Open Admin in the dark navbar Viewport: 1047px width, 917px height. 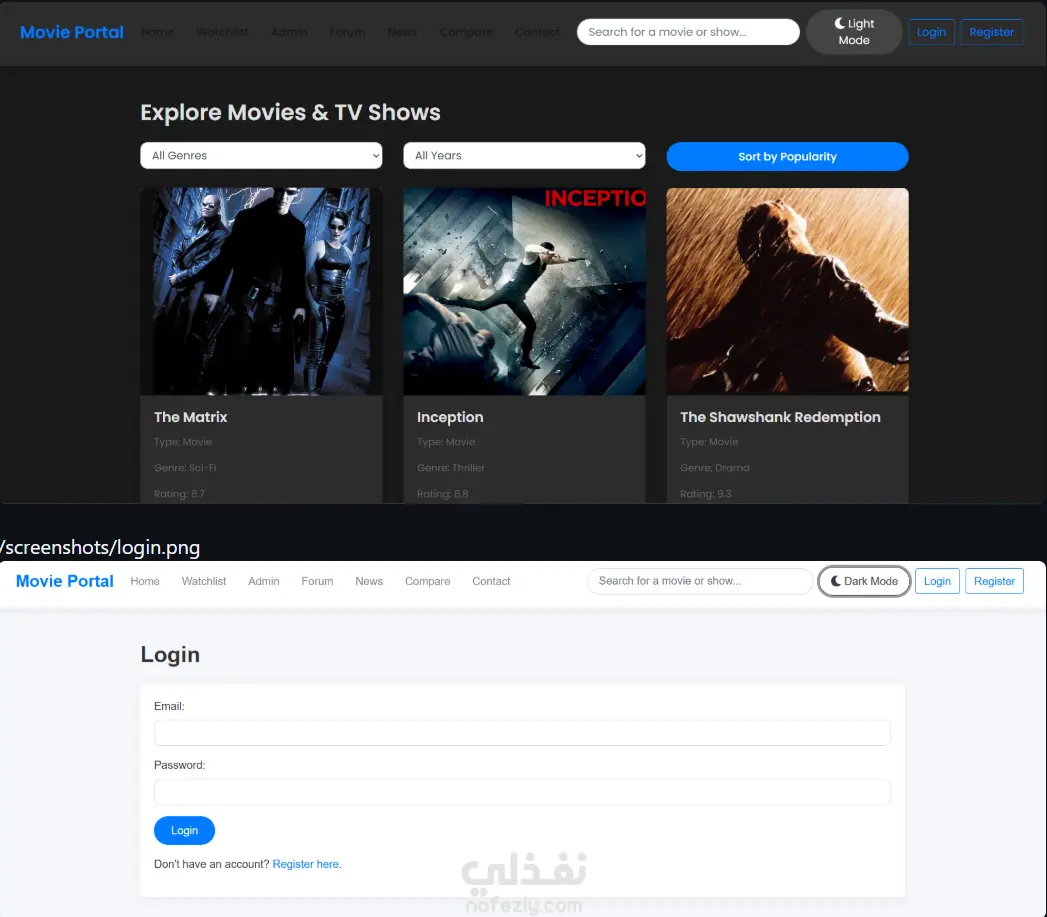289,32
